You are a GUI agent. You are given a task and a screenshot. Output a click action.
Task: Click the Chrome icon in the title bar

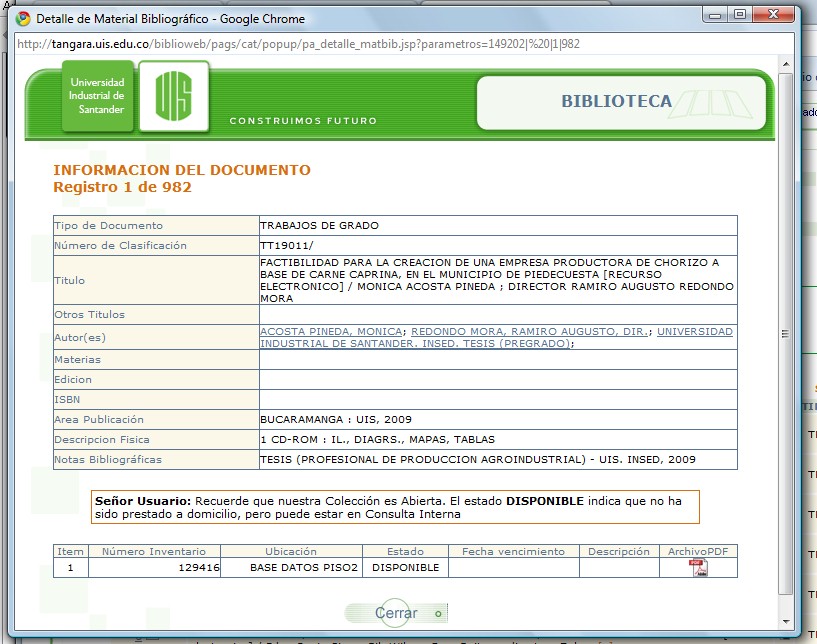pos(23,19)
